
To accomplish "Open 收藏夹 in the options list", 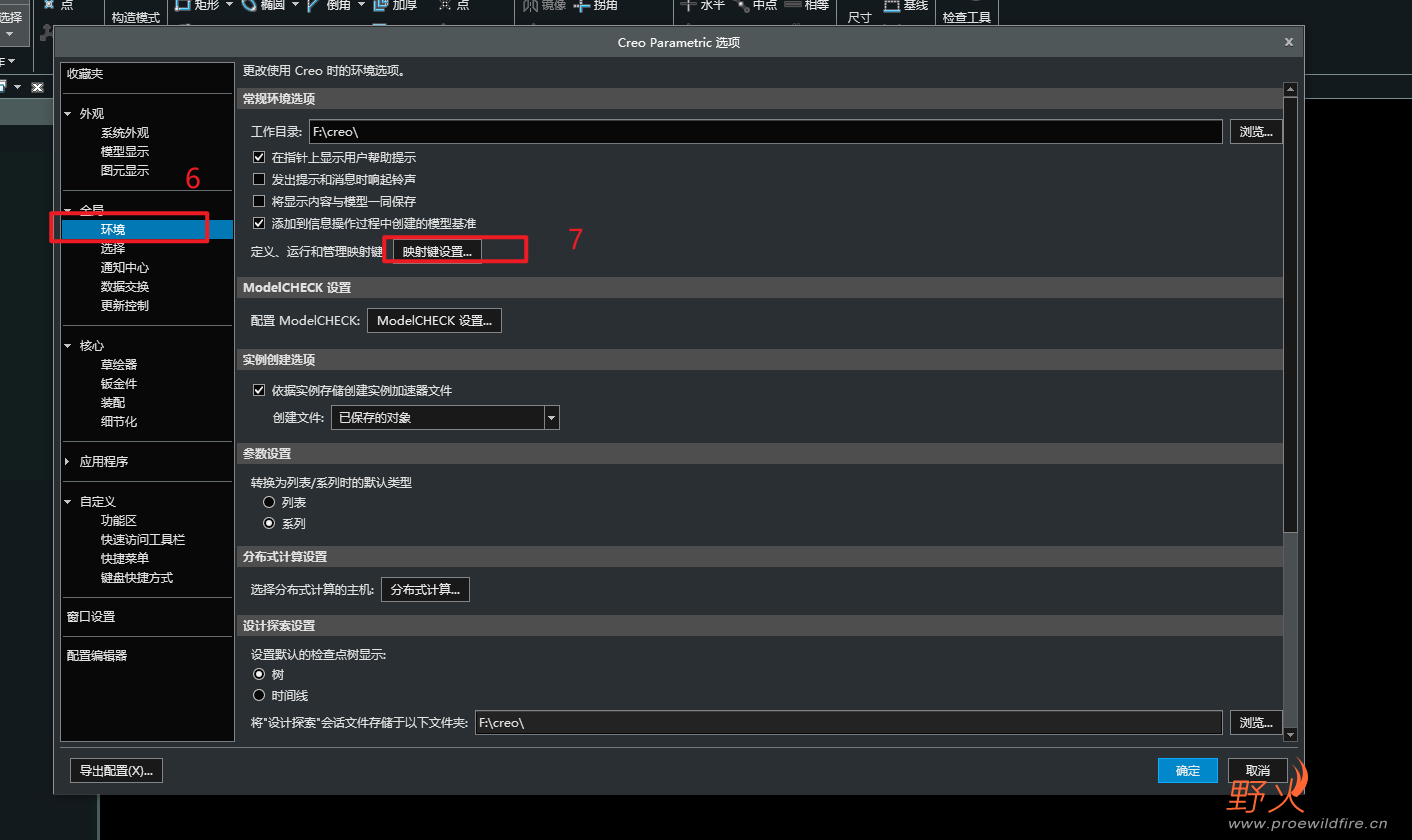I will pyautogui.click(x=85, y=74).
